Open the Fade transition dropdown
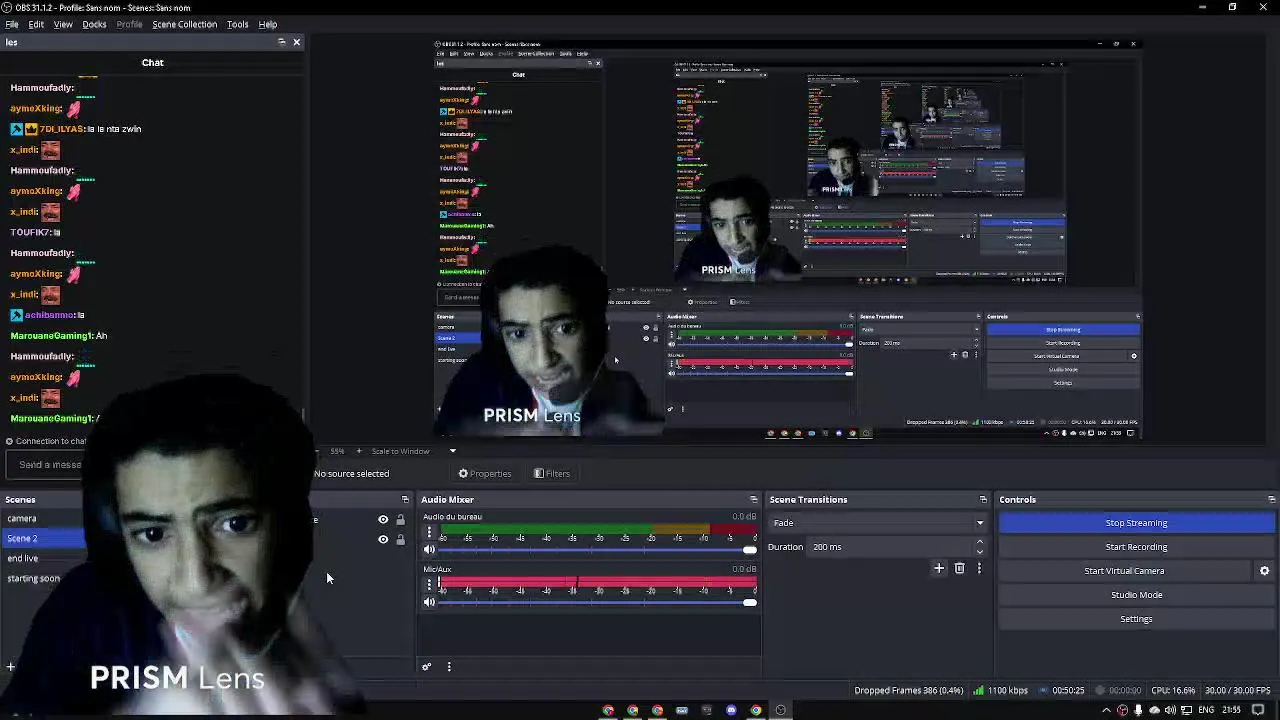Image resolution: width=1280 pixels, height=720 pixels. coord(877,523)
